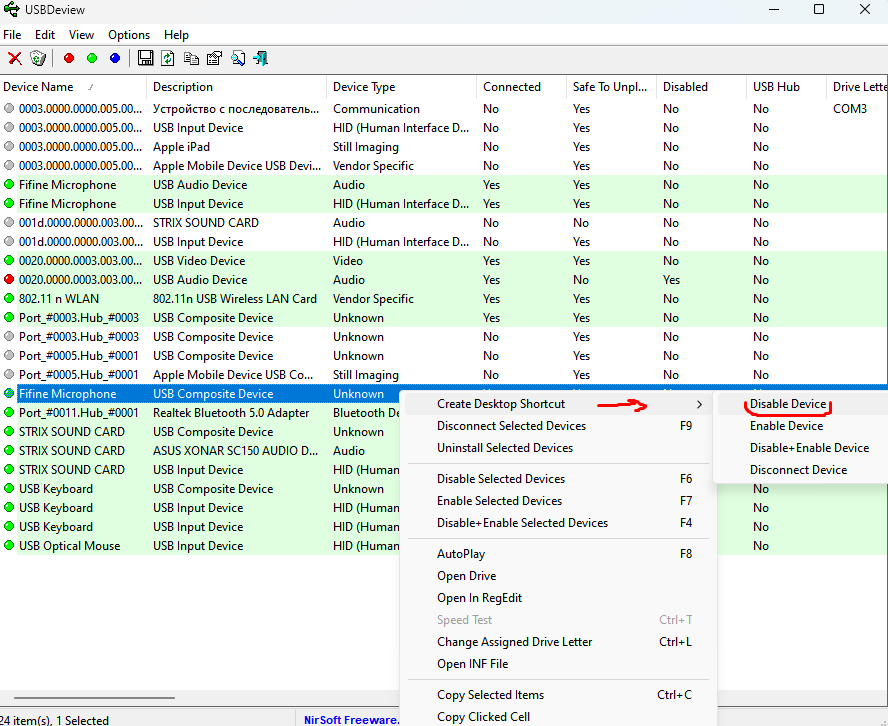Click the green status dot of USB Video Device row

pyautogui.click(x=9, y=260)
